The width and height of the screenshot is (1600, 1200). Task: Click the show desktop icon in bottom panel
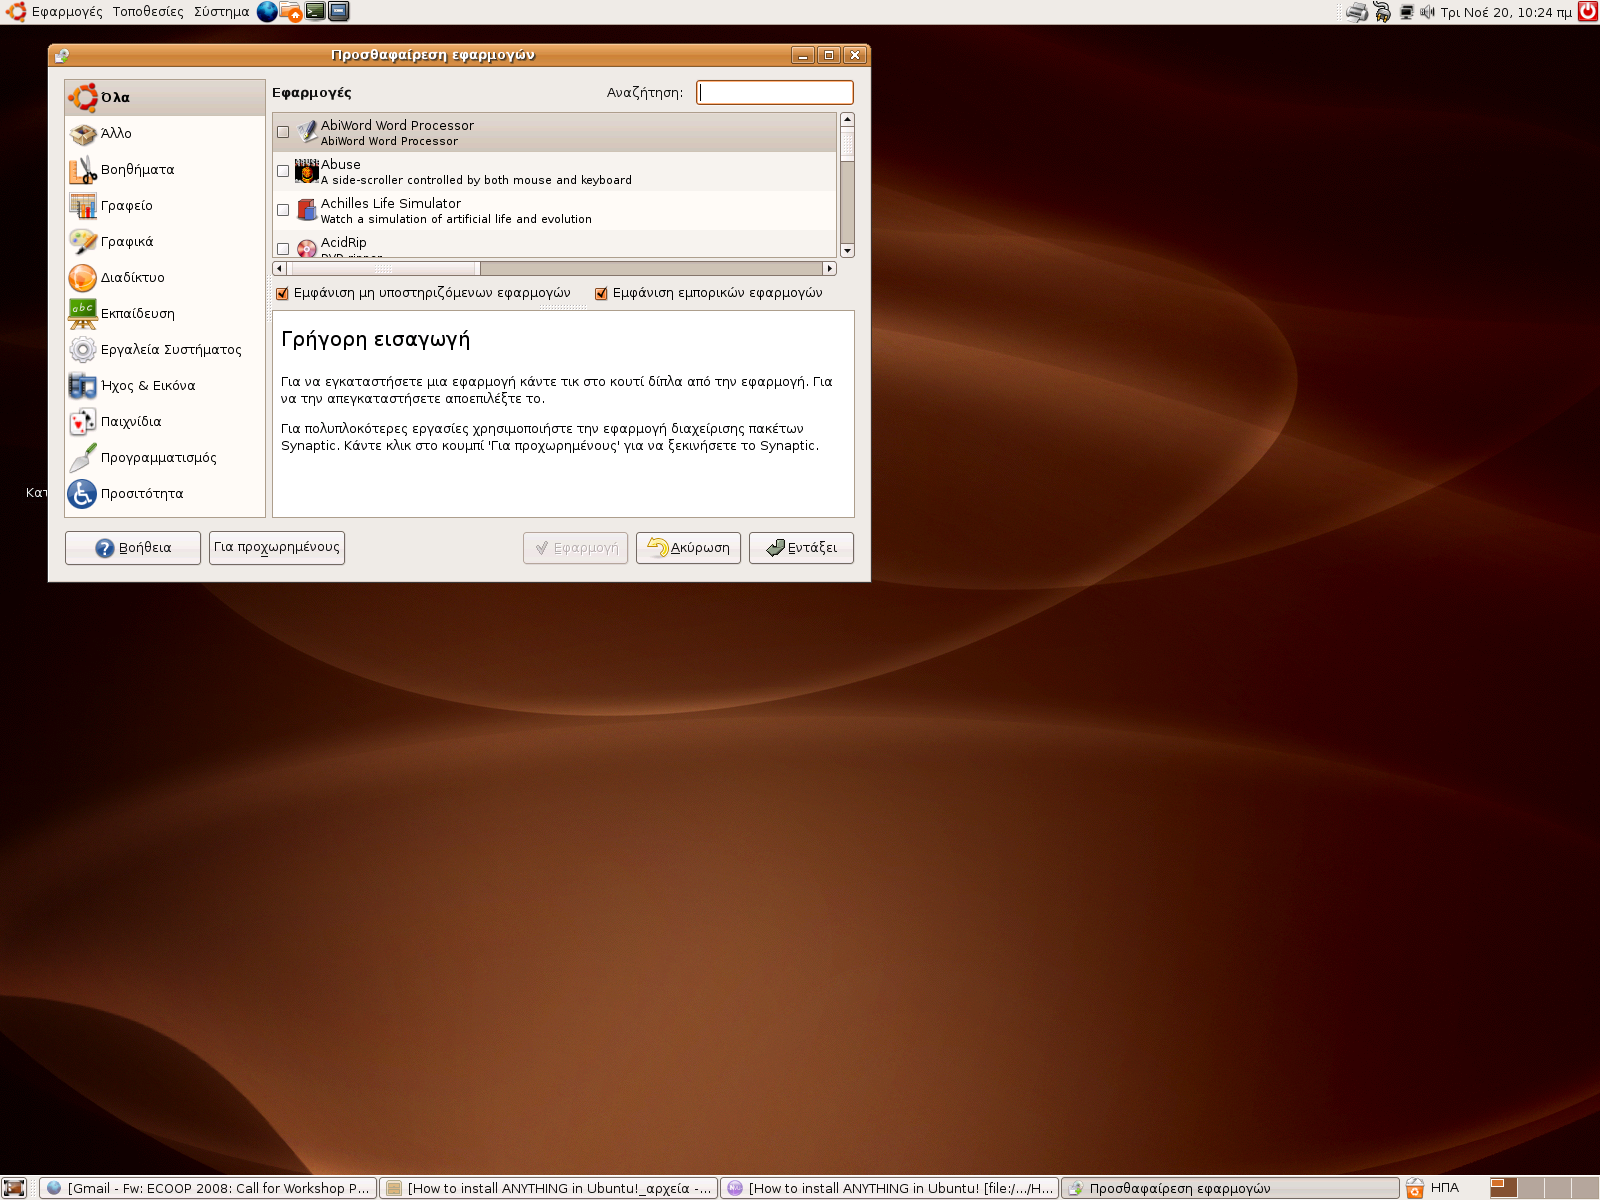(x=14, y=1188)
